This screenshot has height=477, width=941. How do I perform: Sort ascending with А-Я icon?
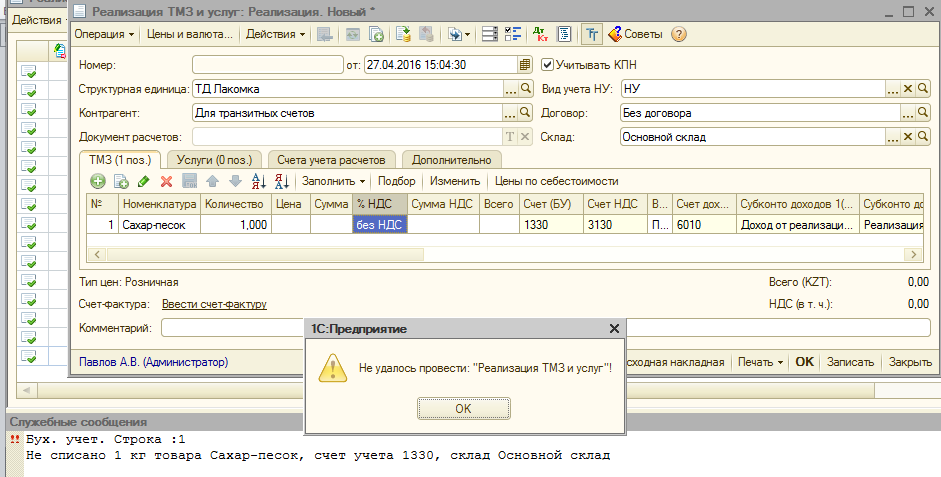[259, 181]
